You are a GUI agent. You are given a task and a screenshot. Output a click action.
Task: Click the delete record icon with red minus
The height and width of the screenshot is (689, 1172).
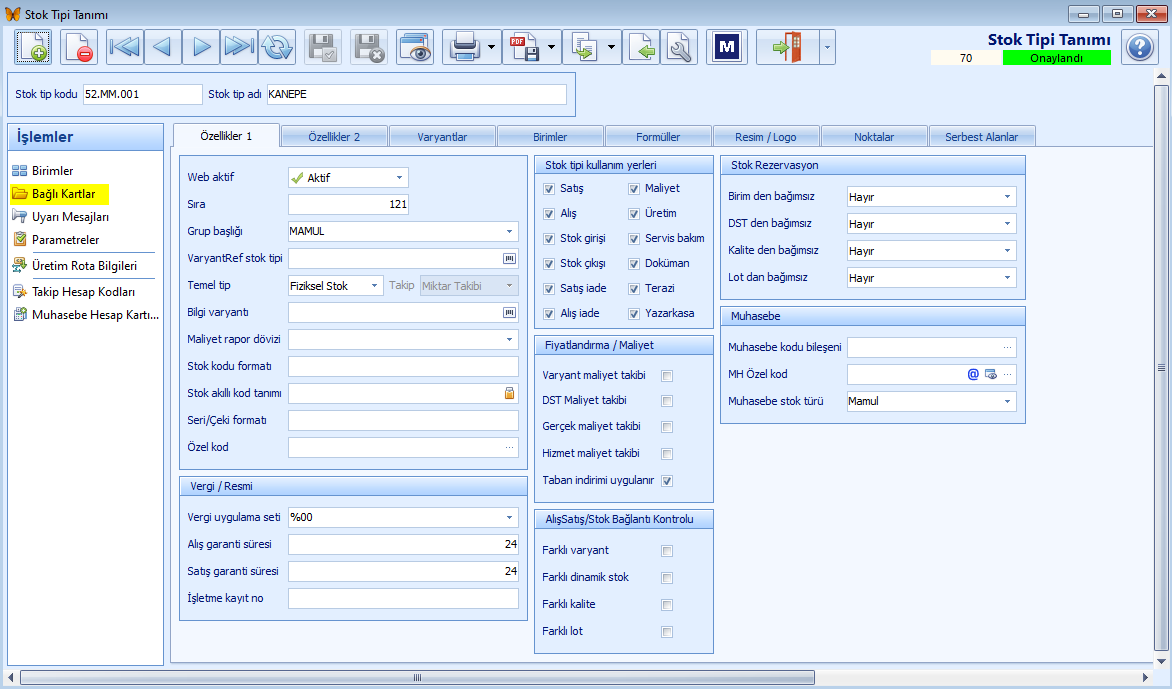pyautogui.click(x=78, y=47)
